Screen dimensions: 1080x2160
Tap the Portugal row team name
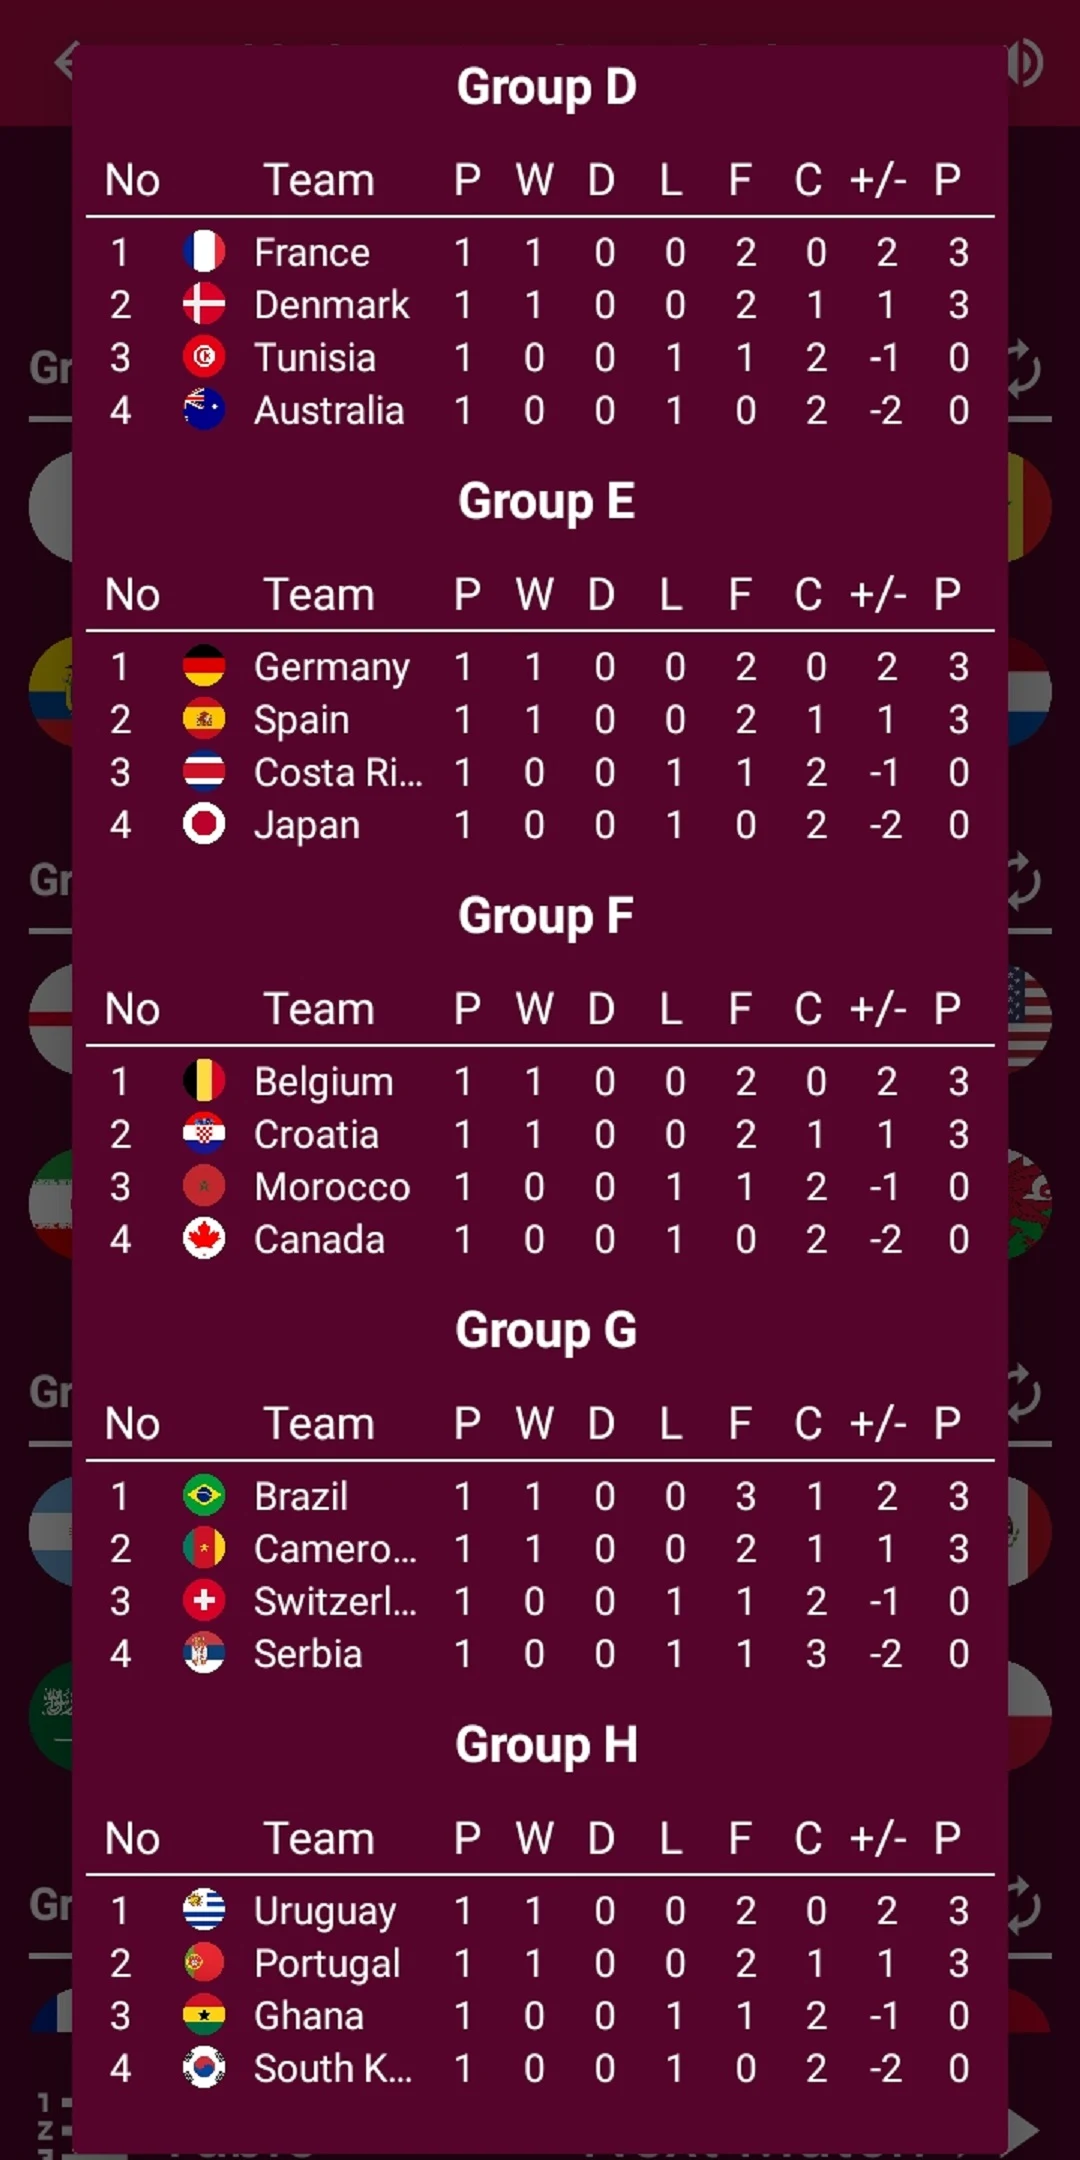(x=327, y=1964)
